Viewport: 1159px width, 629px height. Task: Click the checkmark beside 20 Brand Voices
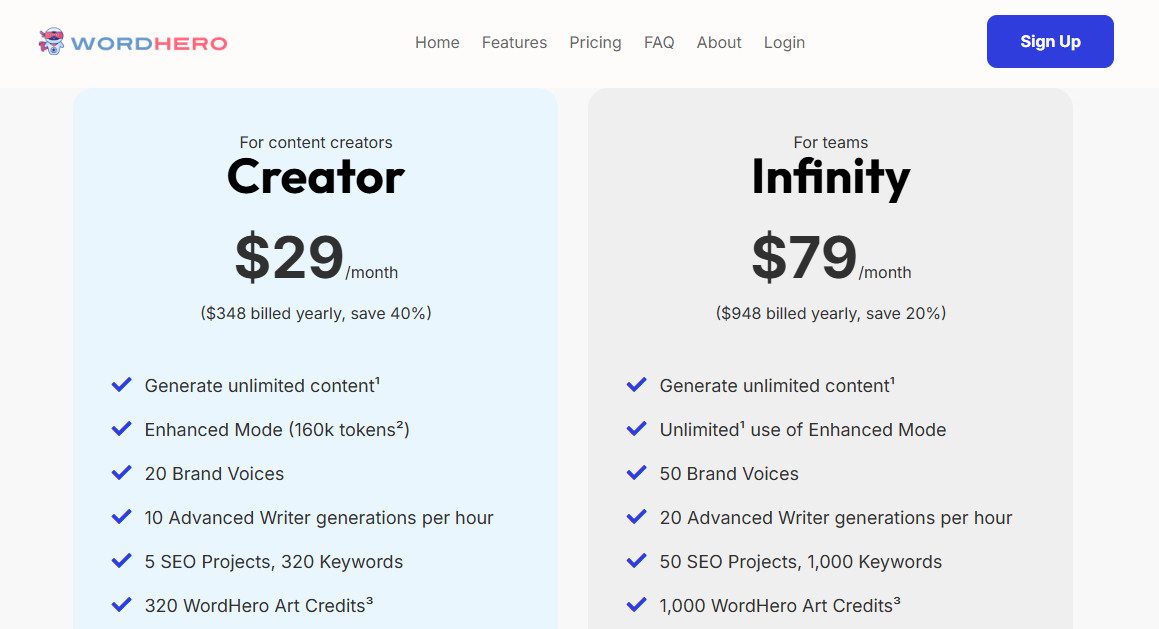pyautogui.click(x=122, y=472)
